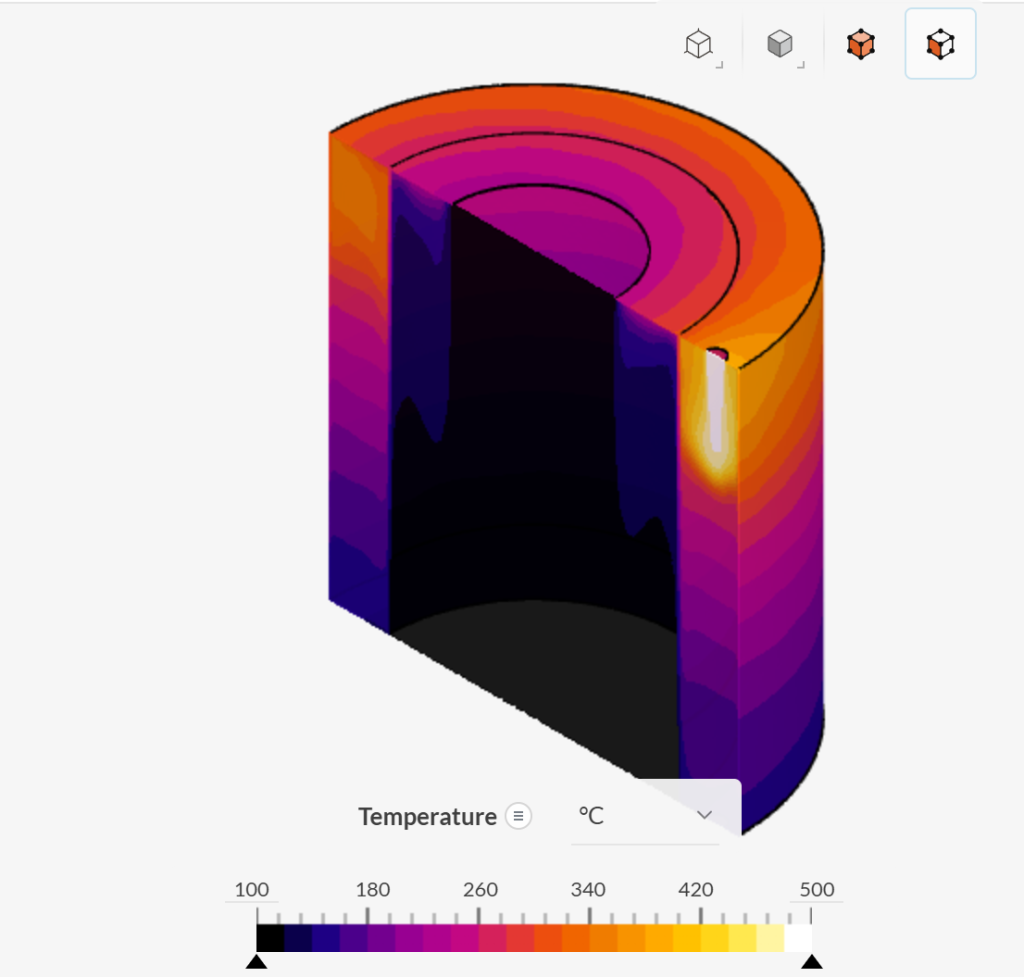Image resolution: width=1024 pixels, height=977 pixels.
Task: Click the black segment of the color bar
Action: coord(270,938)
